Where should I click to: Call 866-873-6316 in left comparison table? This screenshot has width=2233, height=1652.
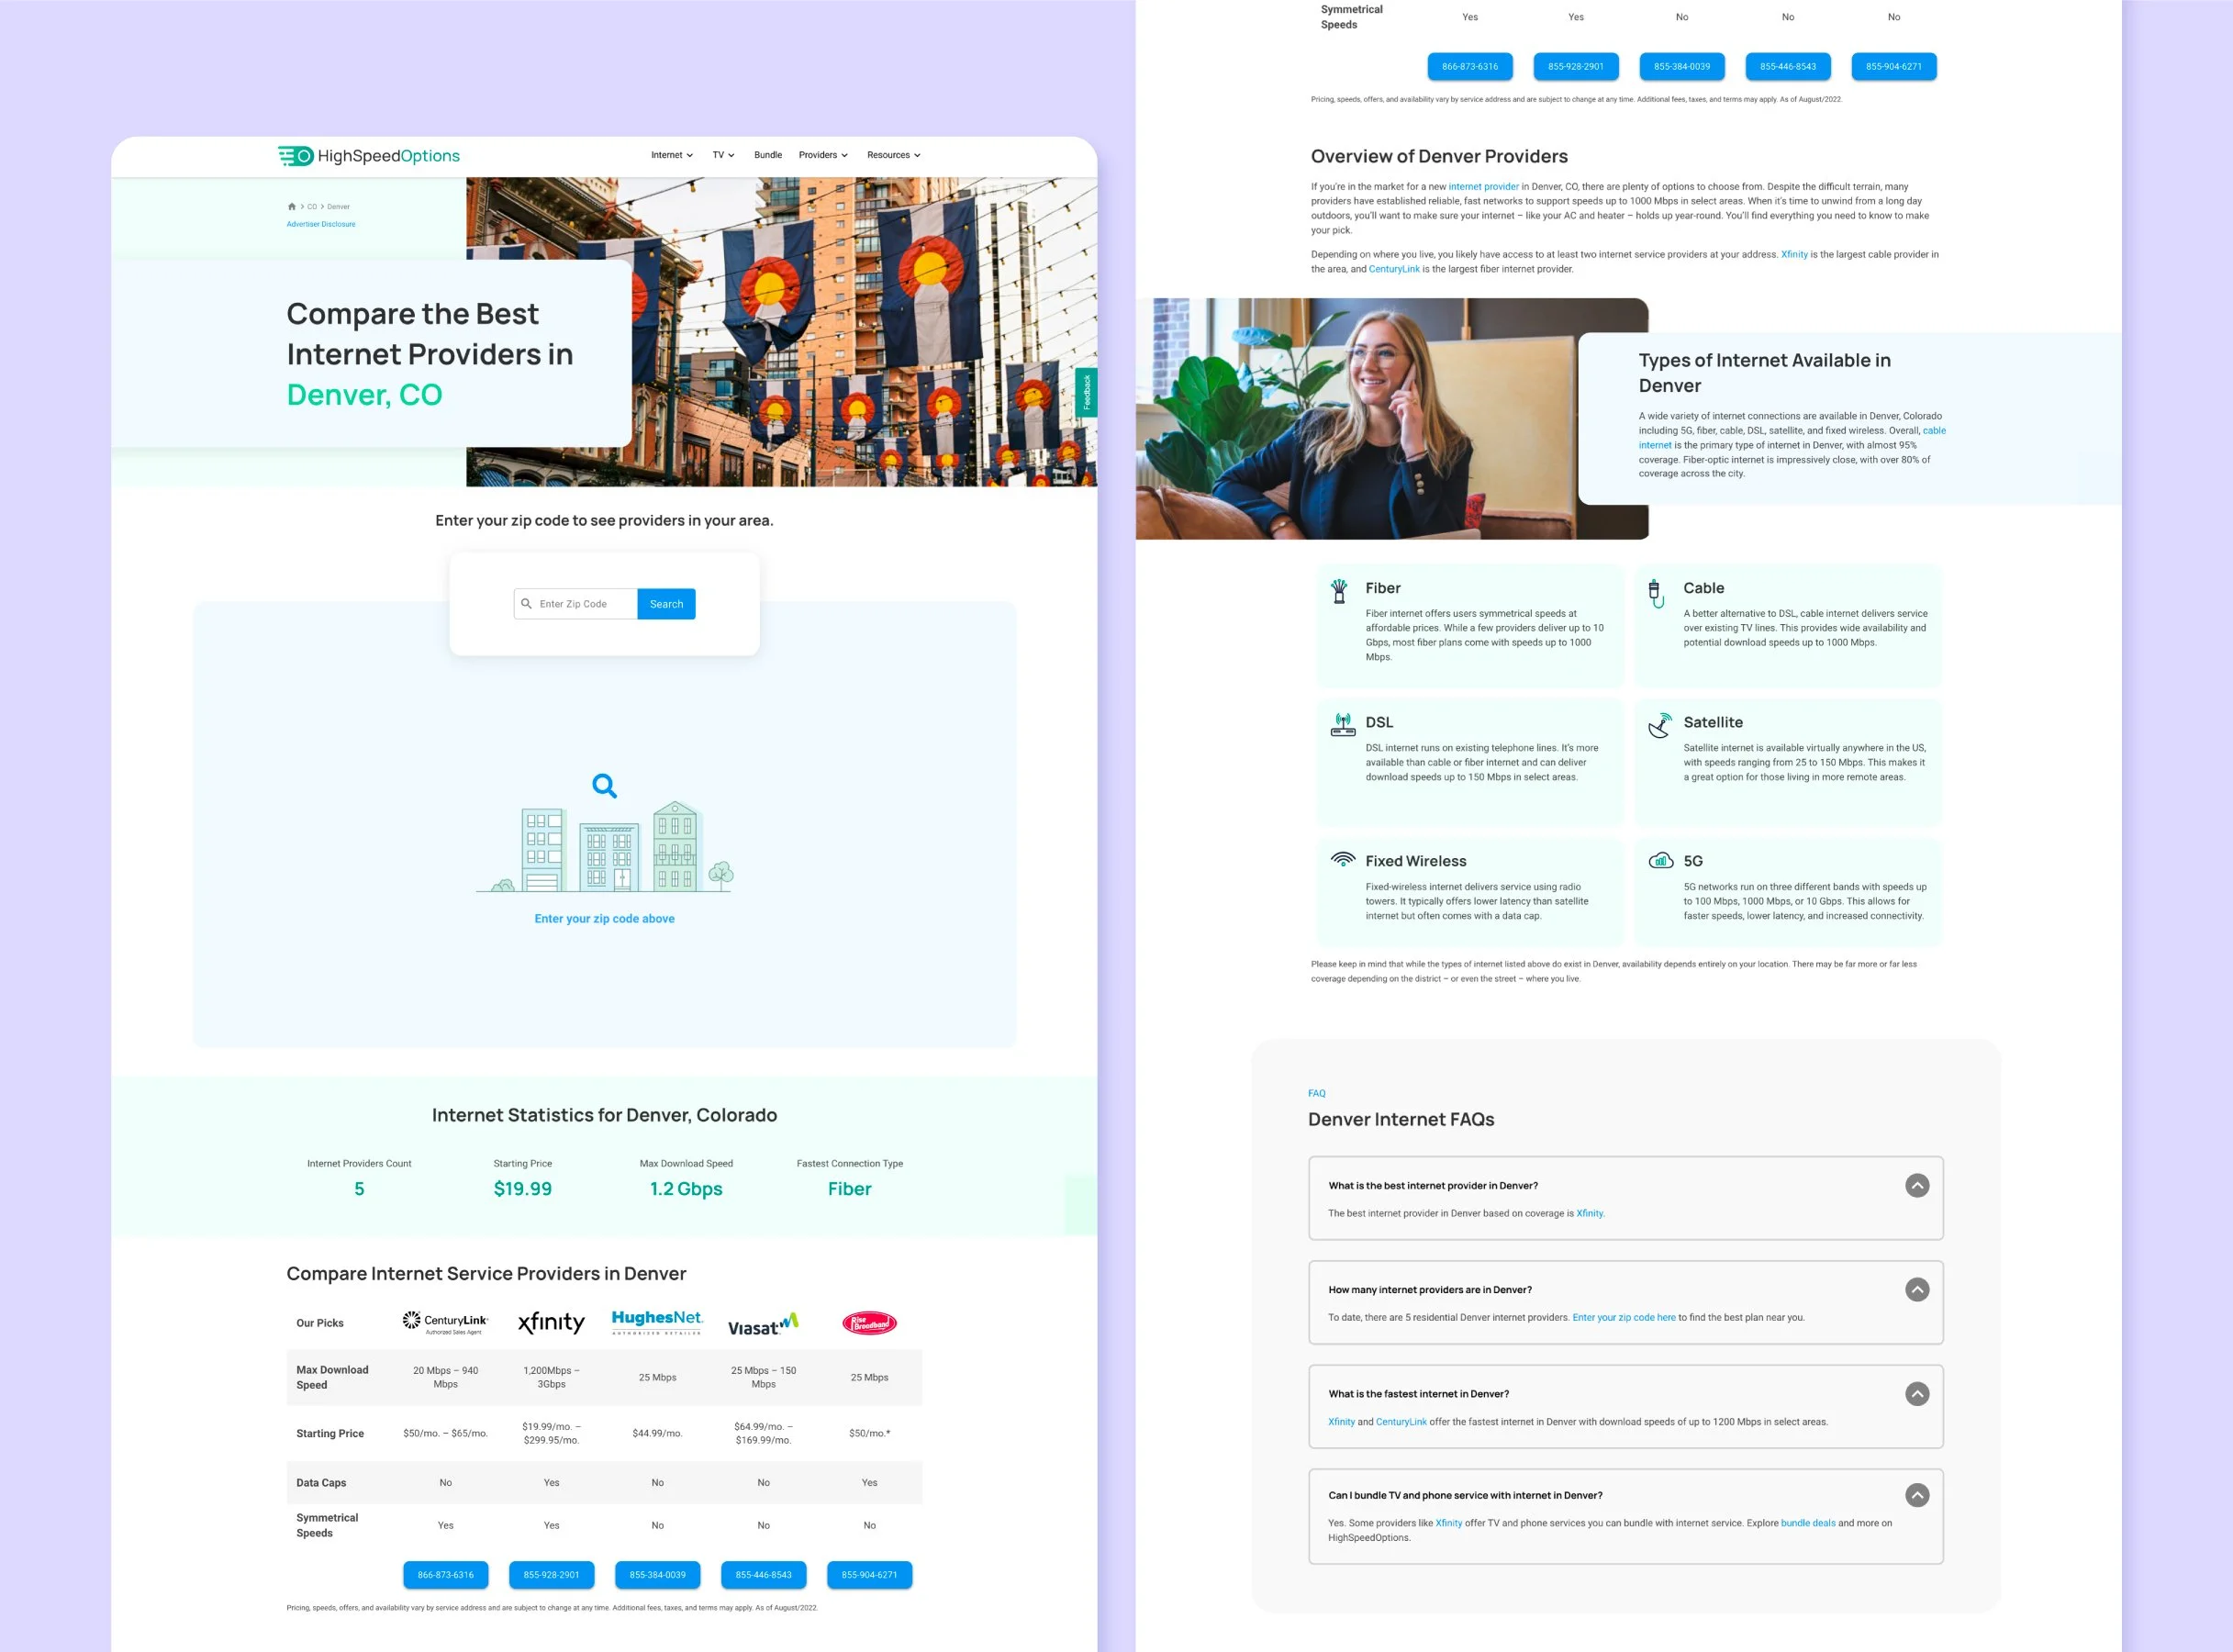point(445,1575)
